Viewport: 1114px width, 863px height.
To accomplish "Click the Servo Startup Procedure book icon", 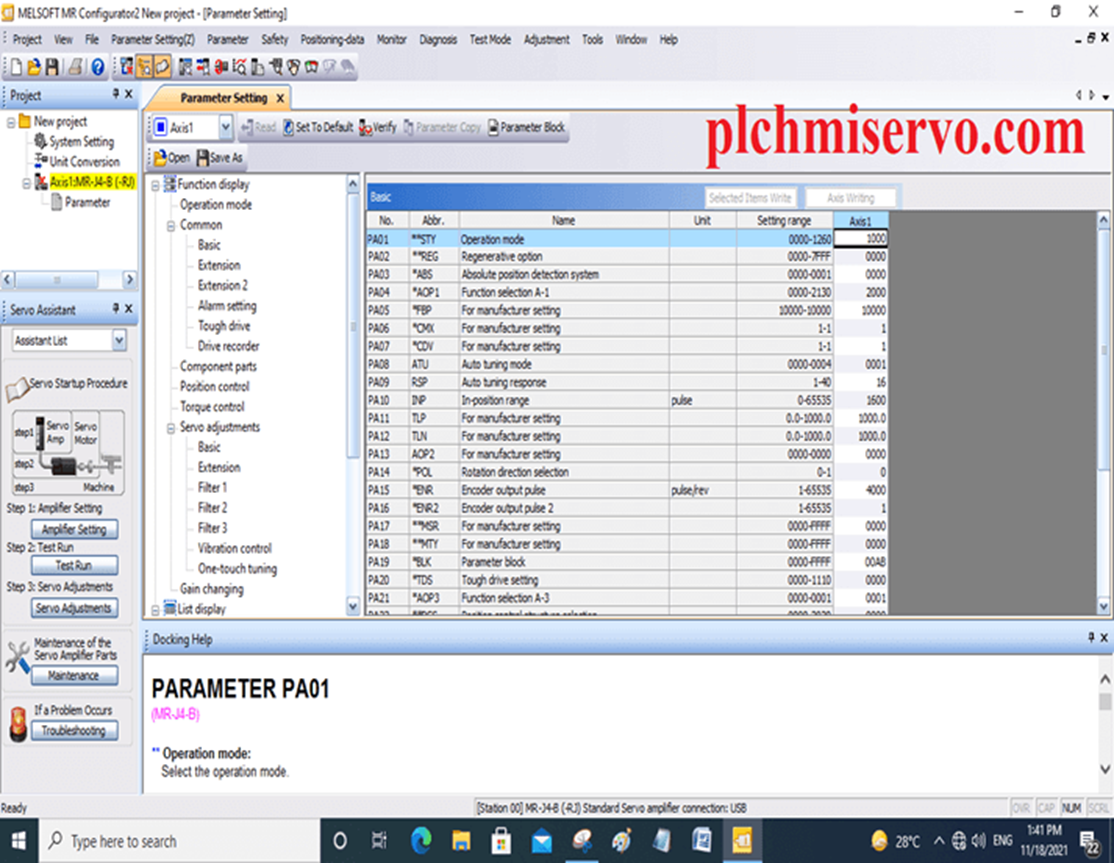I will click(x=17, y=389).
